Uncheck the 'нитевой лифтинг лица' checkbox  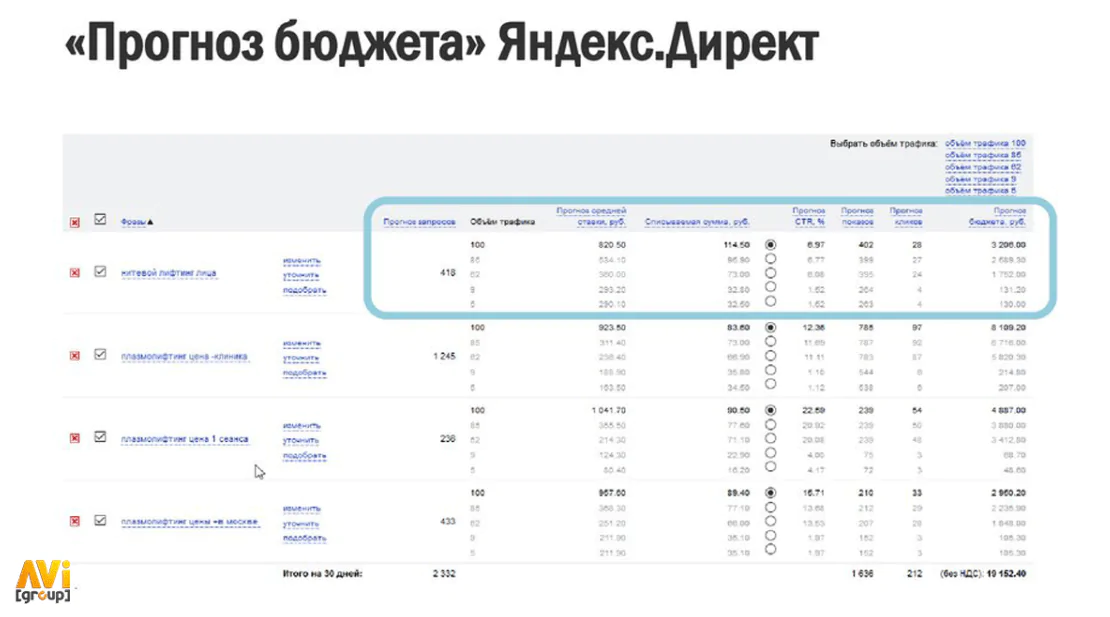click(100, 272)
